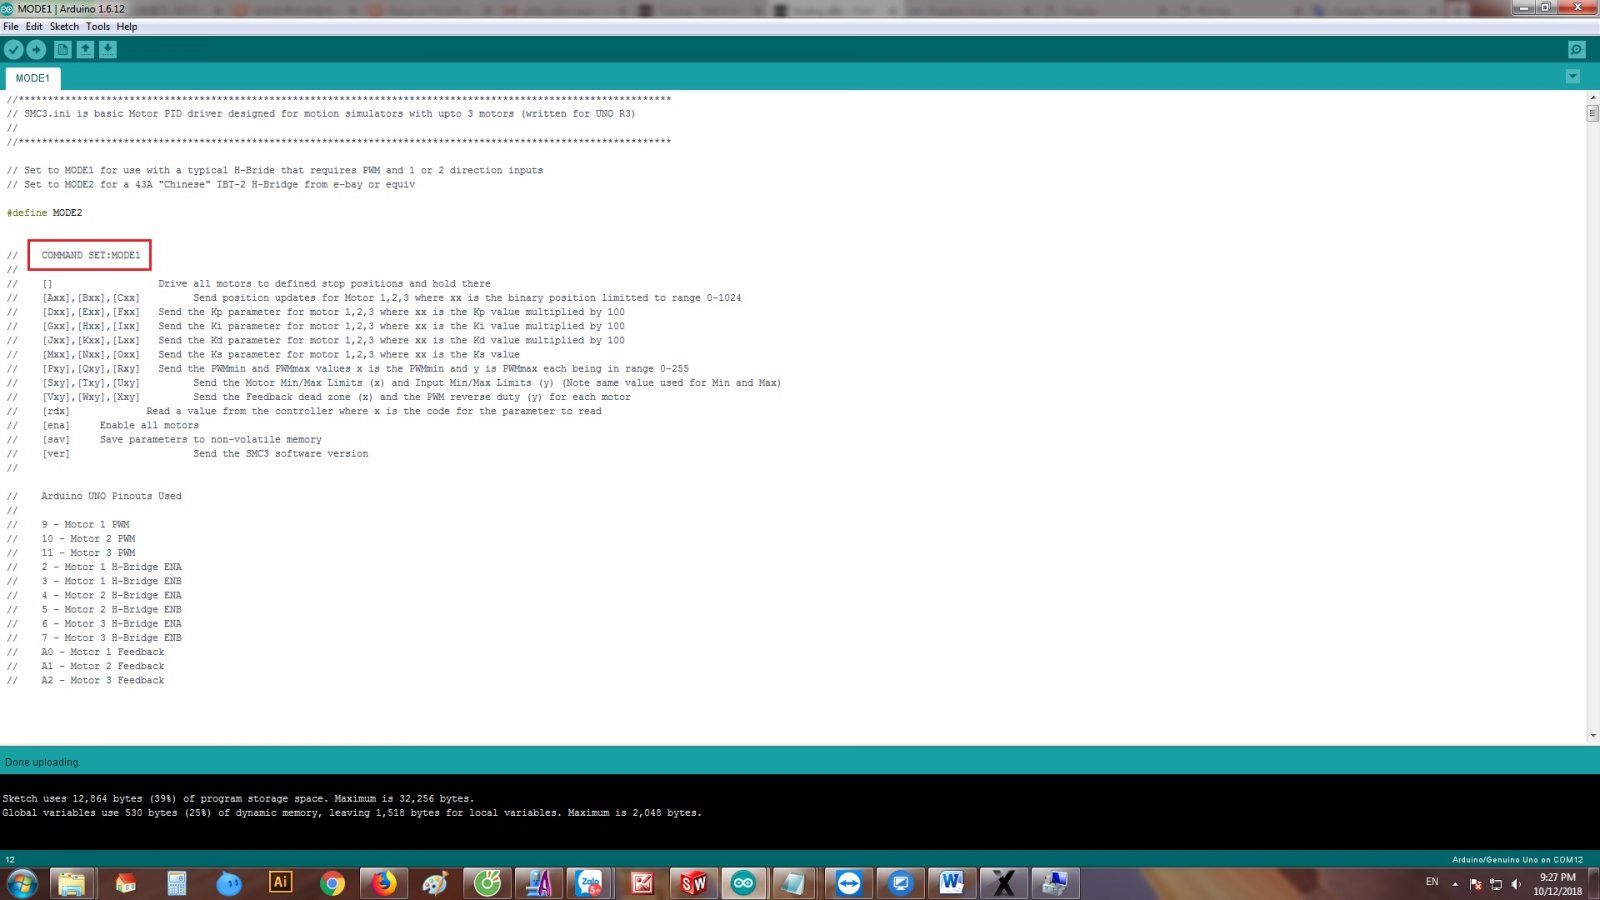Screen dimensions: 1600x900
Task: Open the Tools menu
Action: tap(98, 27)
